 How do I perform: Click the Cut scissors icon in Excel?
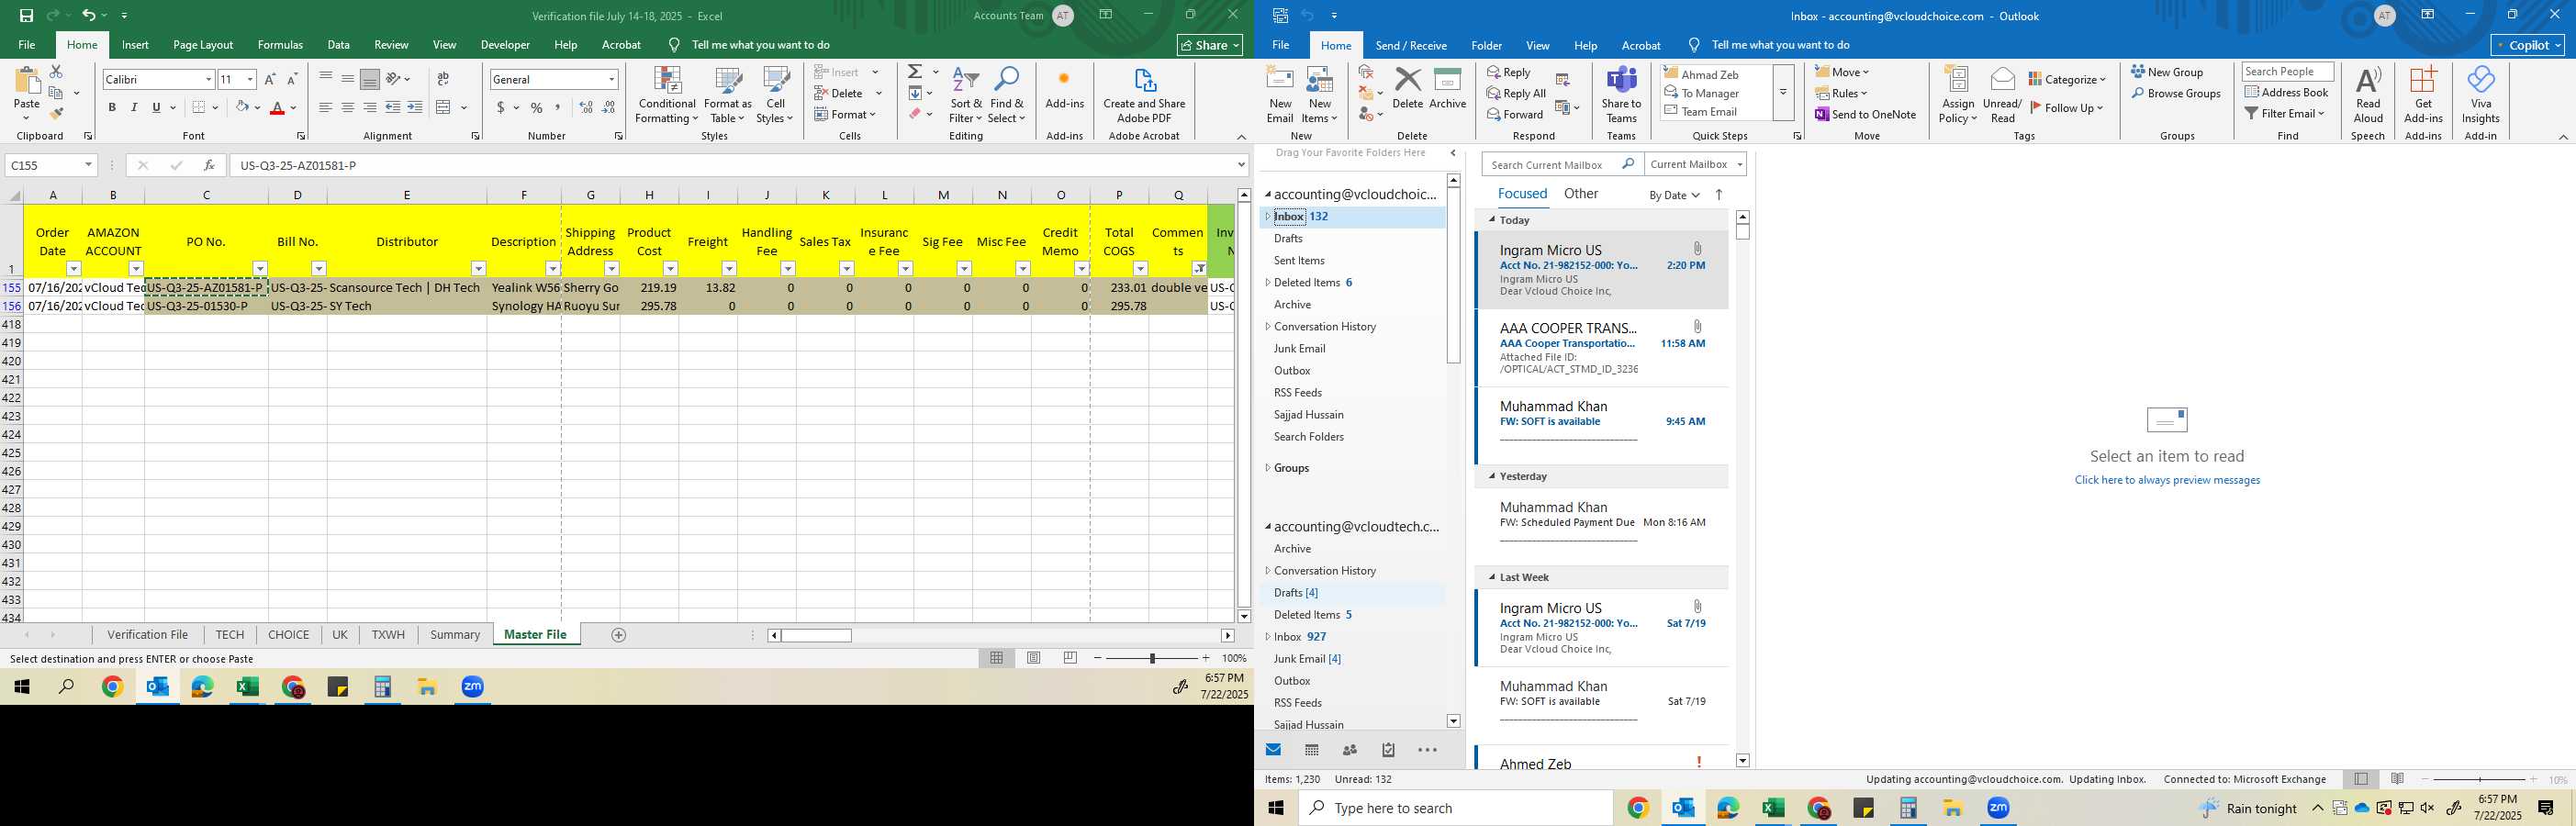[x=56, y=72]
